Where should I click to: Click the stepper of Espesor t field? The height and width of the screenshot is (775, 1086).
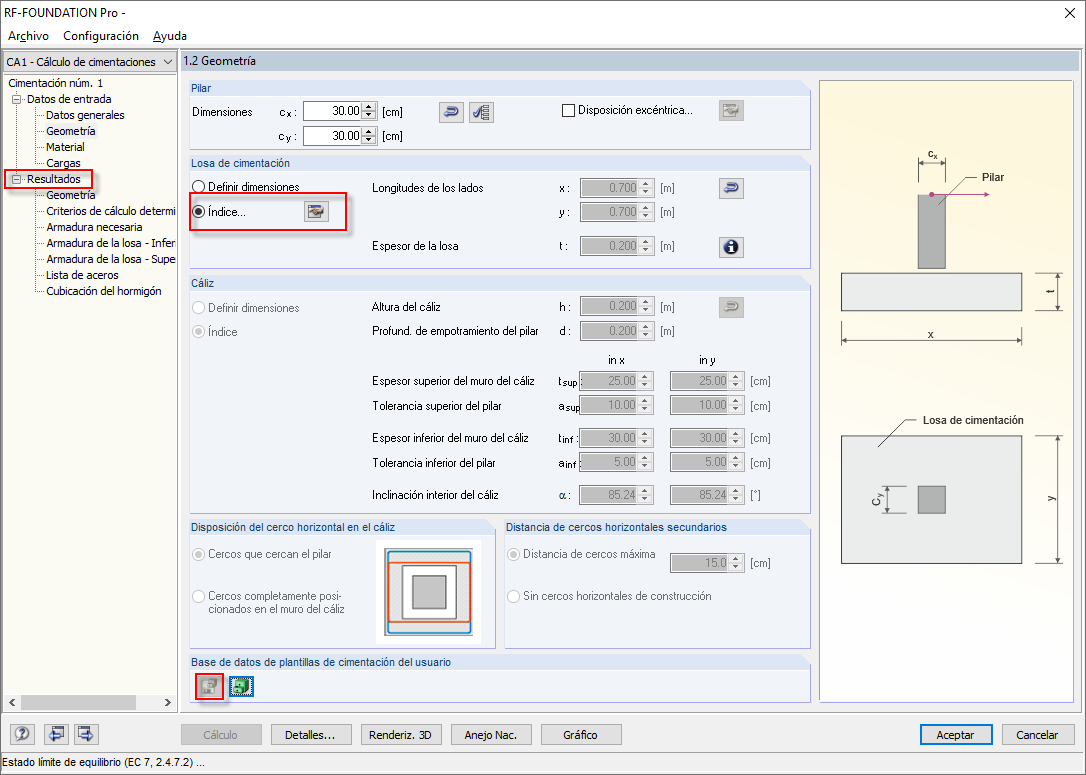point(646,246)
